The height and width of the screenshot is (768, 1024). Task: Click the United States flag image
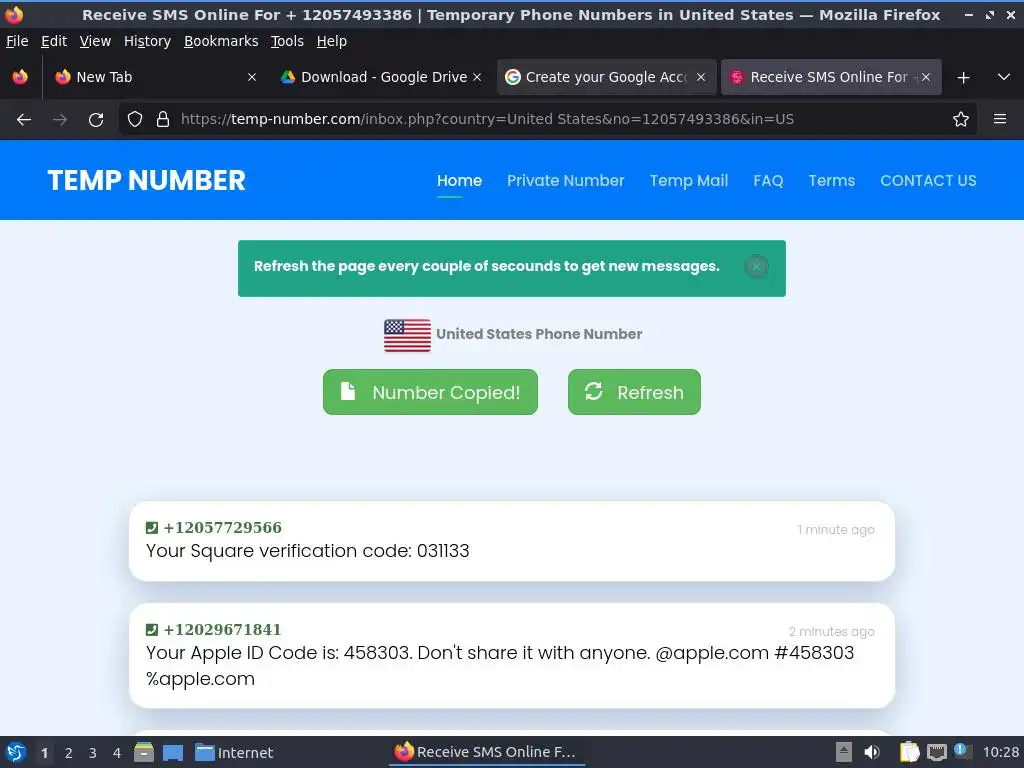[x=407, y=335]
